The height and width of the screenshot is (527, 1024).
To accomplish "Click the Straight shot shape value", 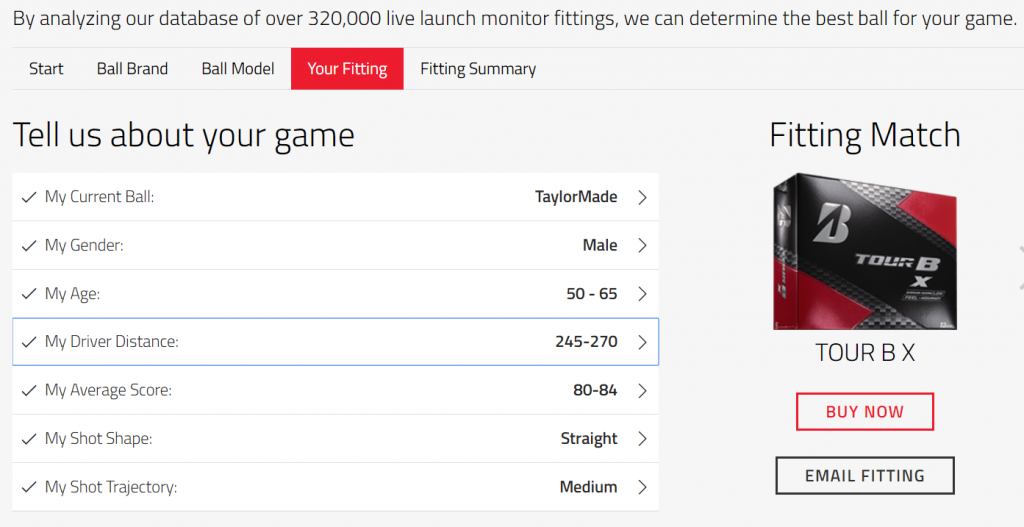I will point(589,438).
